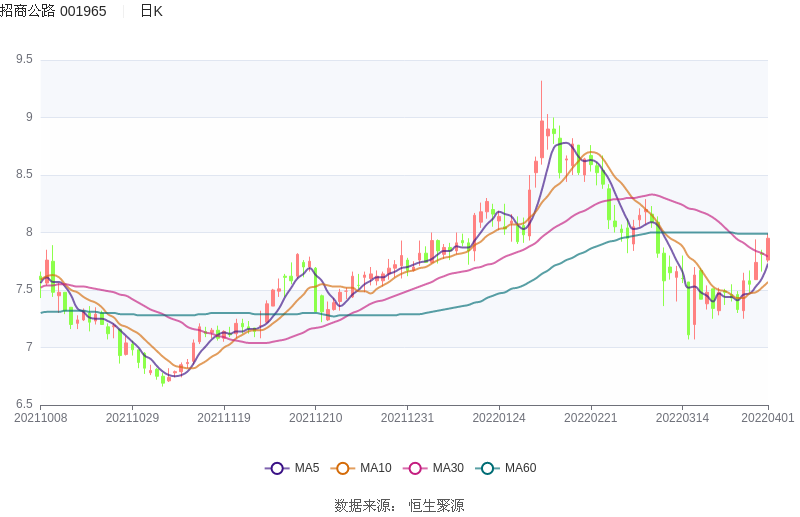This screenshot has width=800, height=517.
Task: Jump to the 20220401 date on the axis
Action: pyautogui.click(x=768, y=418)
